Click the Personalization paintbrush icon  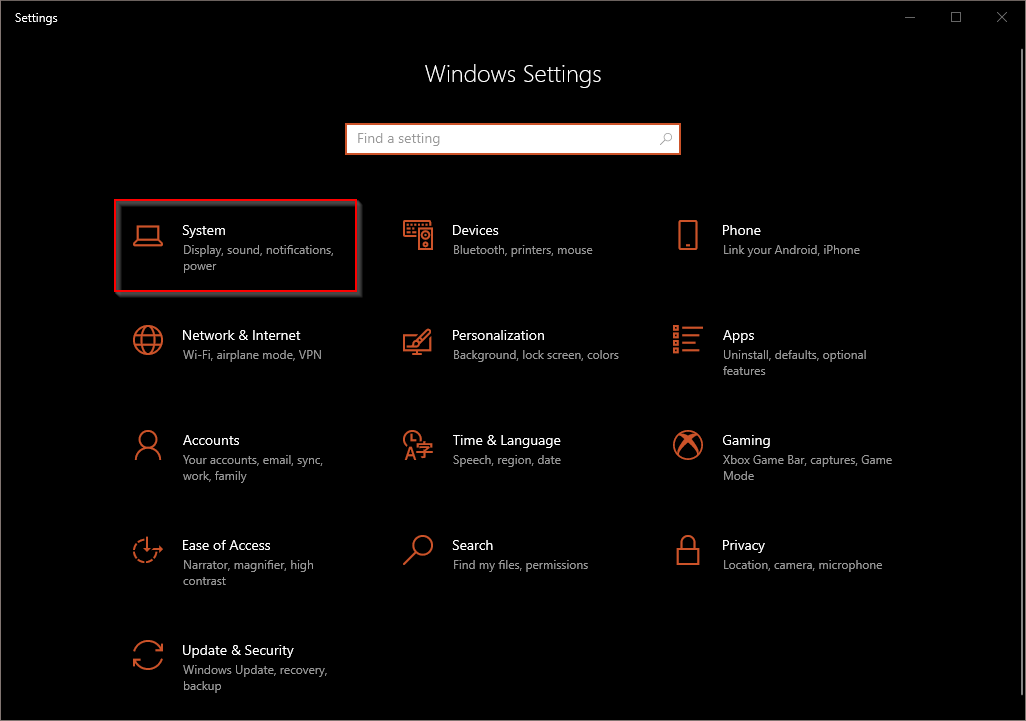418,340
